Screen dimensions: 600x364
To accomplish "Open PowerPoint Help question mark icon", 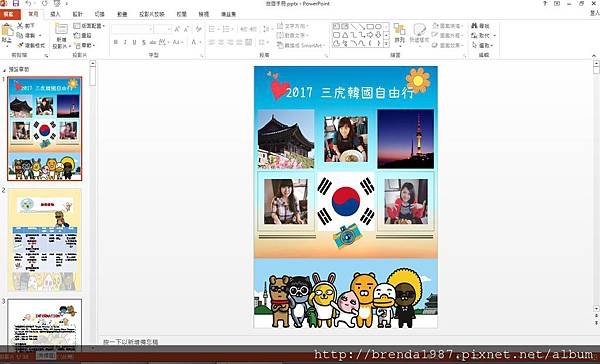I will (545, 3).
